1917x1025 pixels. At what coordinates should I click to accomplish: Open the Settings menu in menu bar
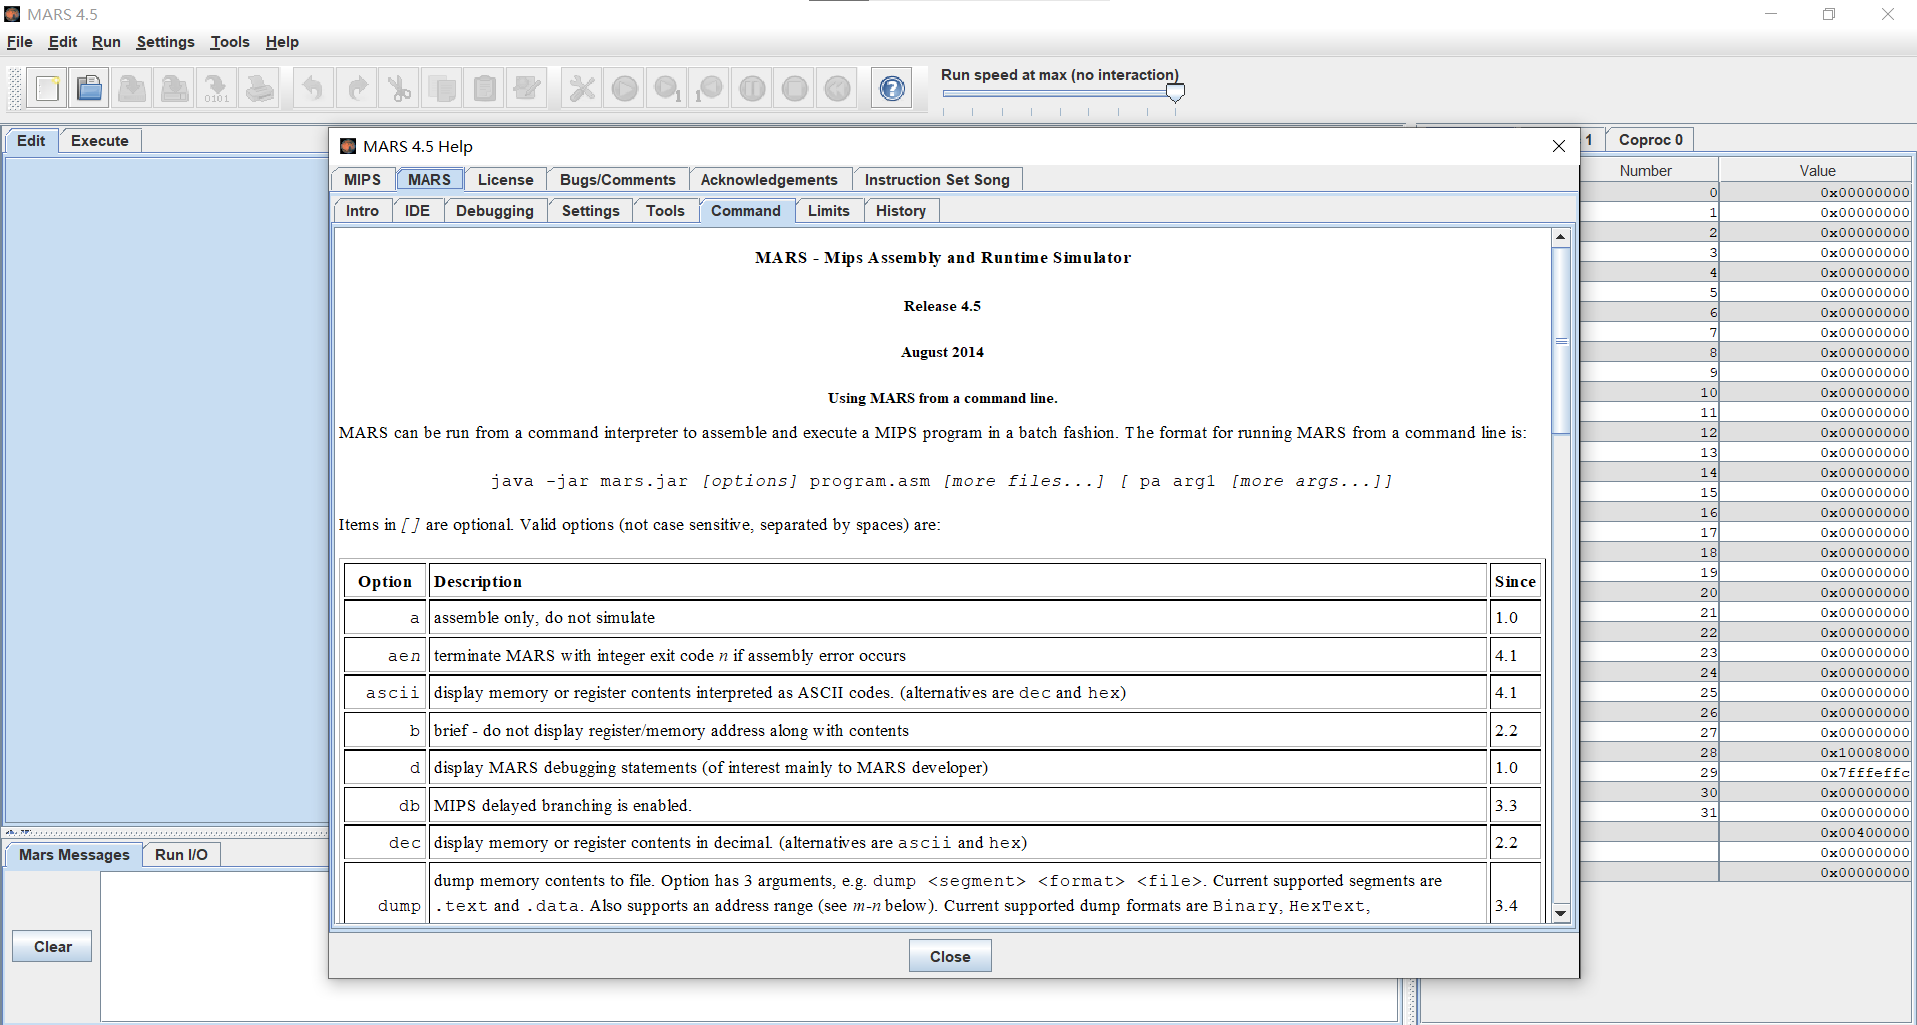[165, 42]
